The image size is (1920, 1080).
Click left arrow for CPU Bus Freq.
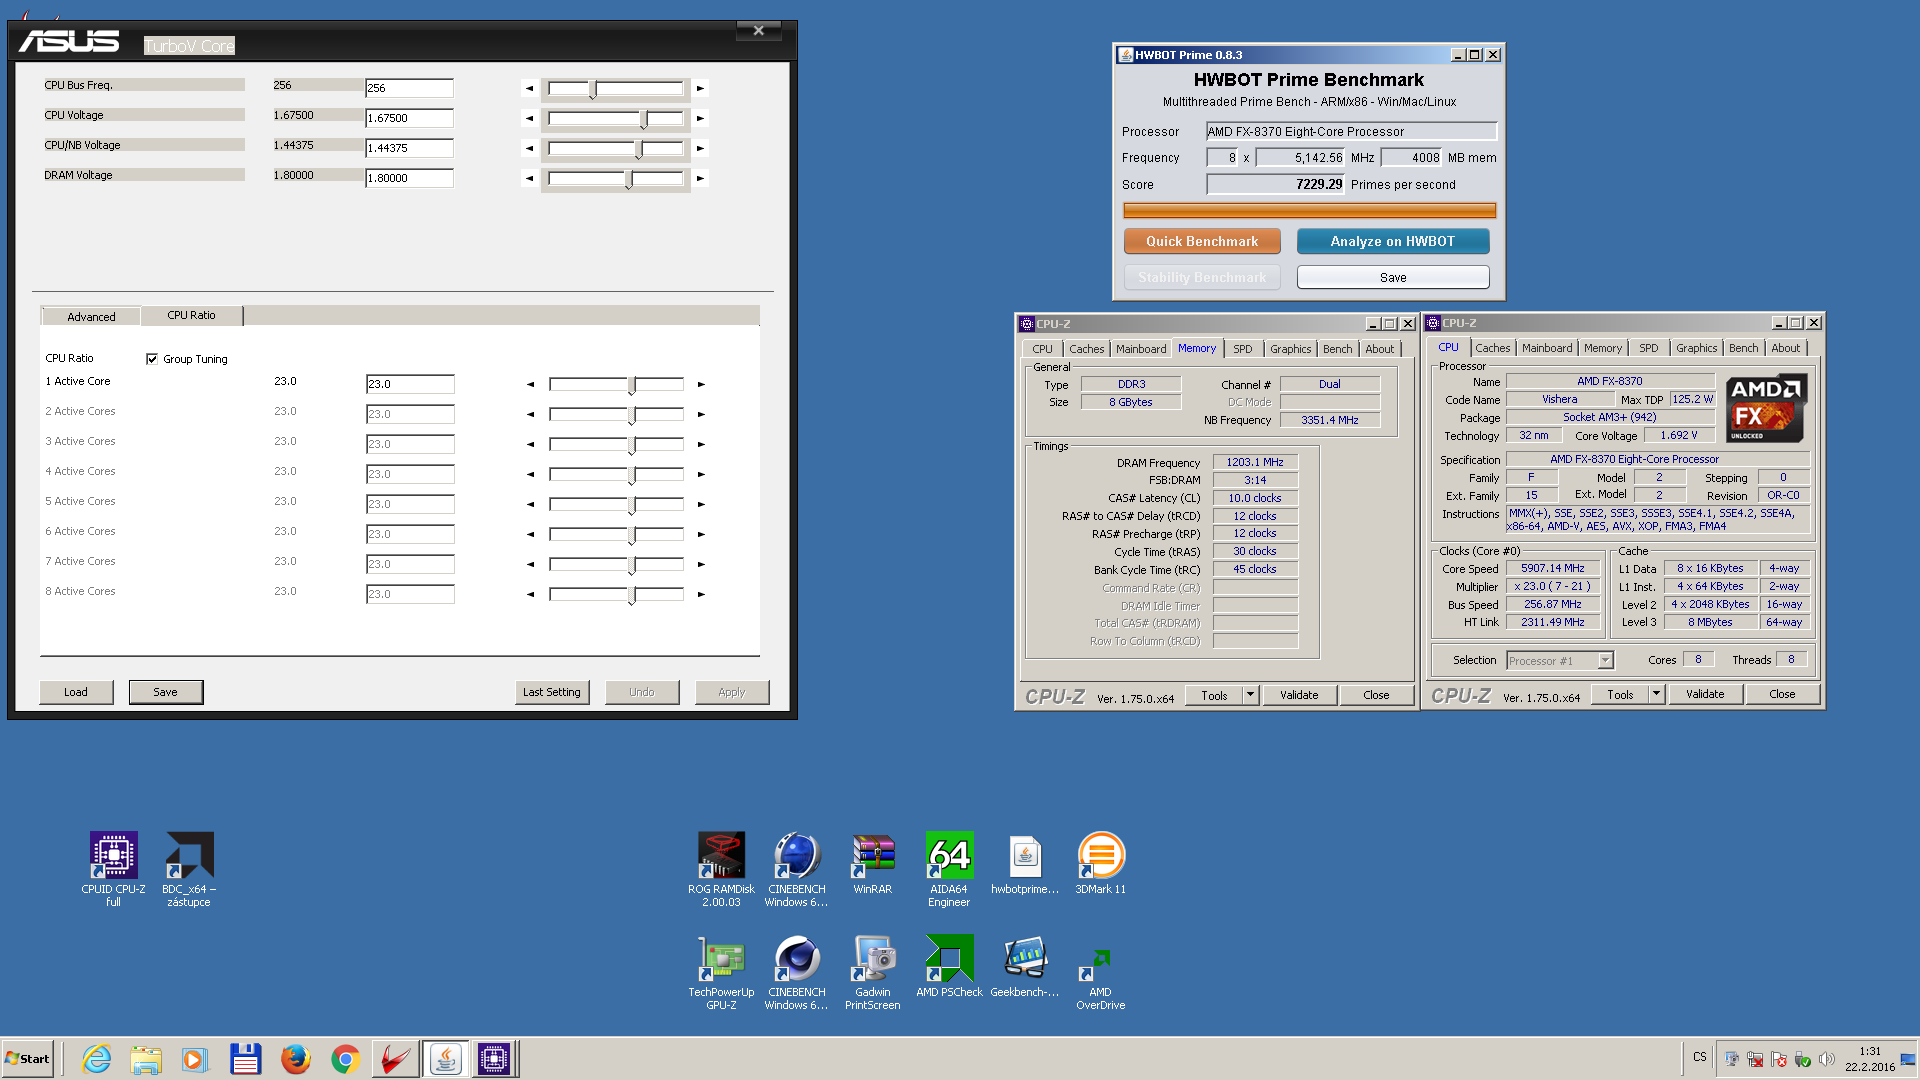tap(529, 88)
